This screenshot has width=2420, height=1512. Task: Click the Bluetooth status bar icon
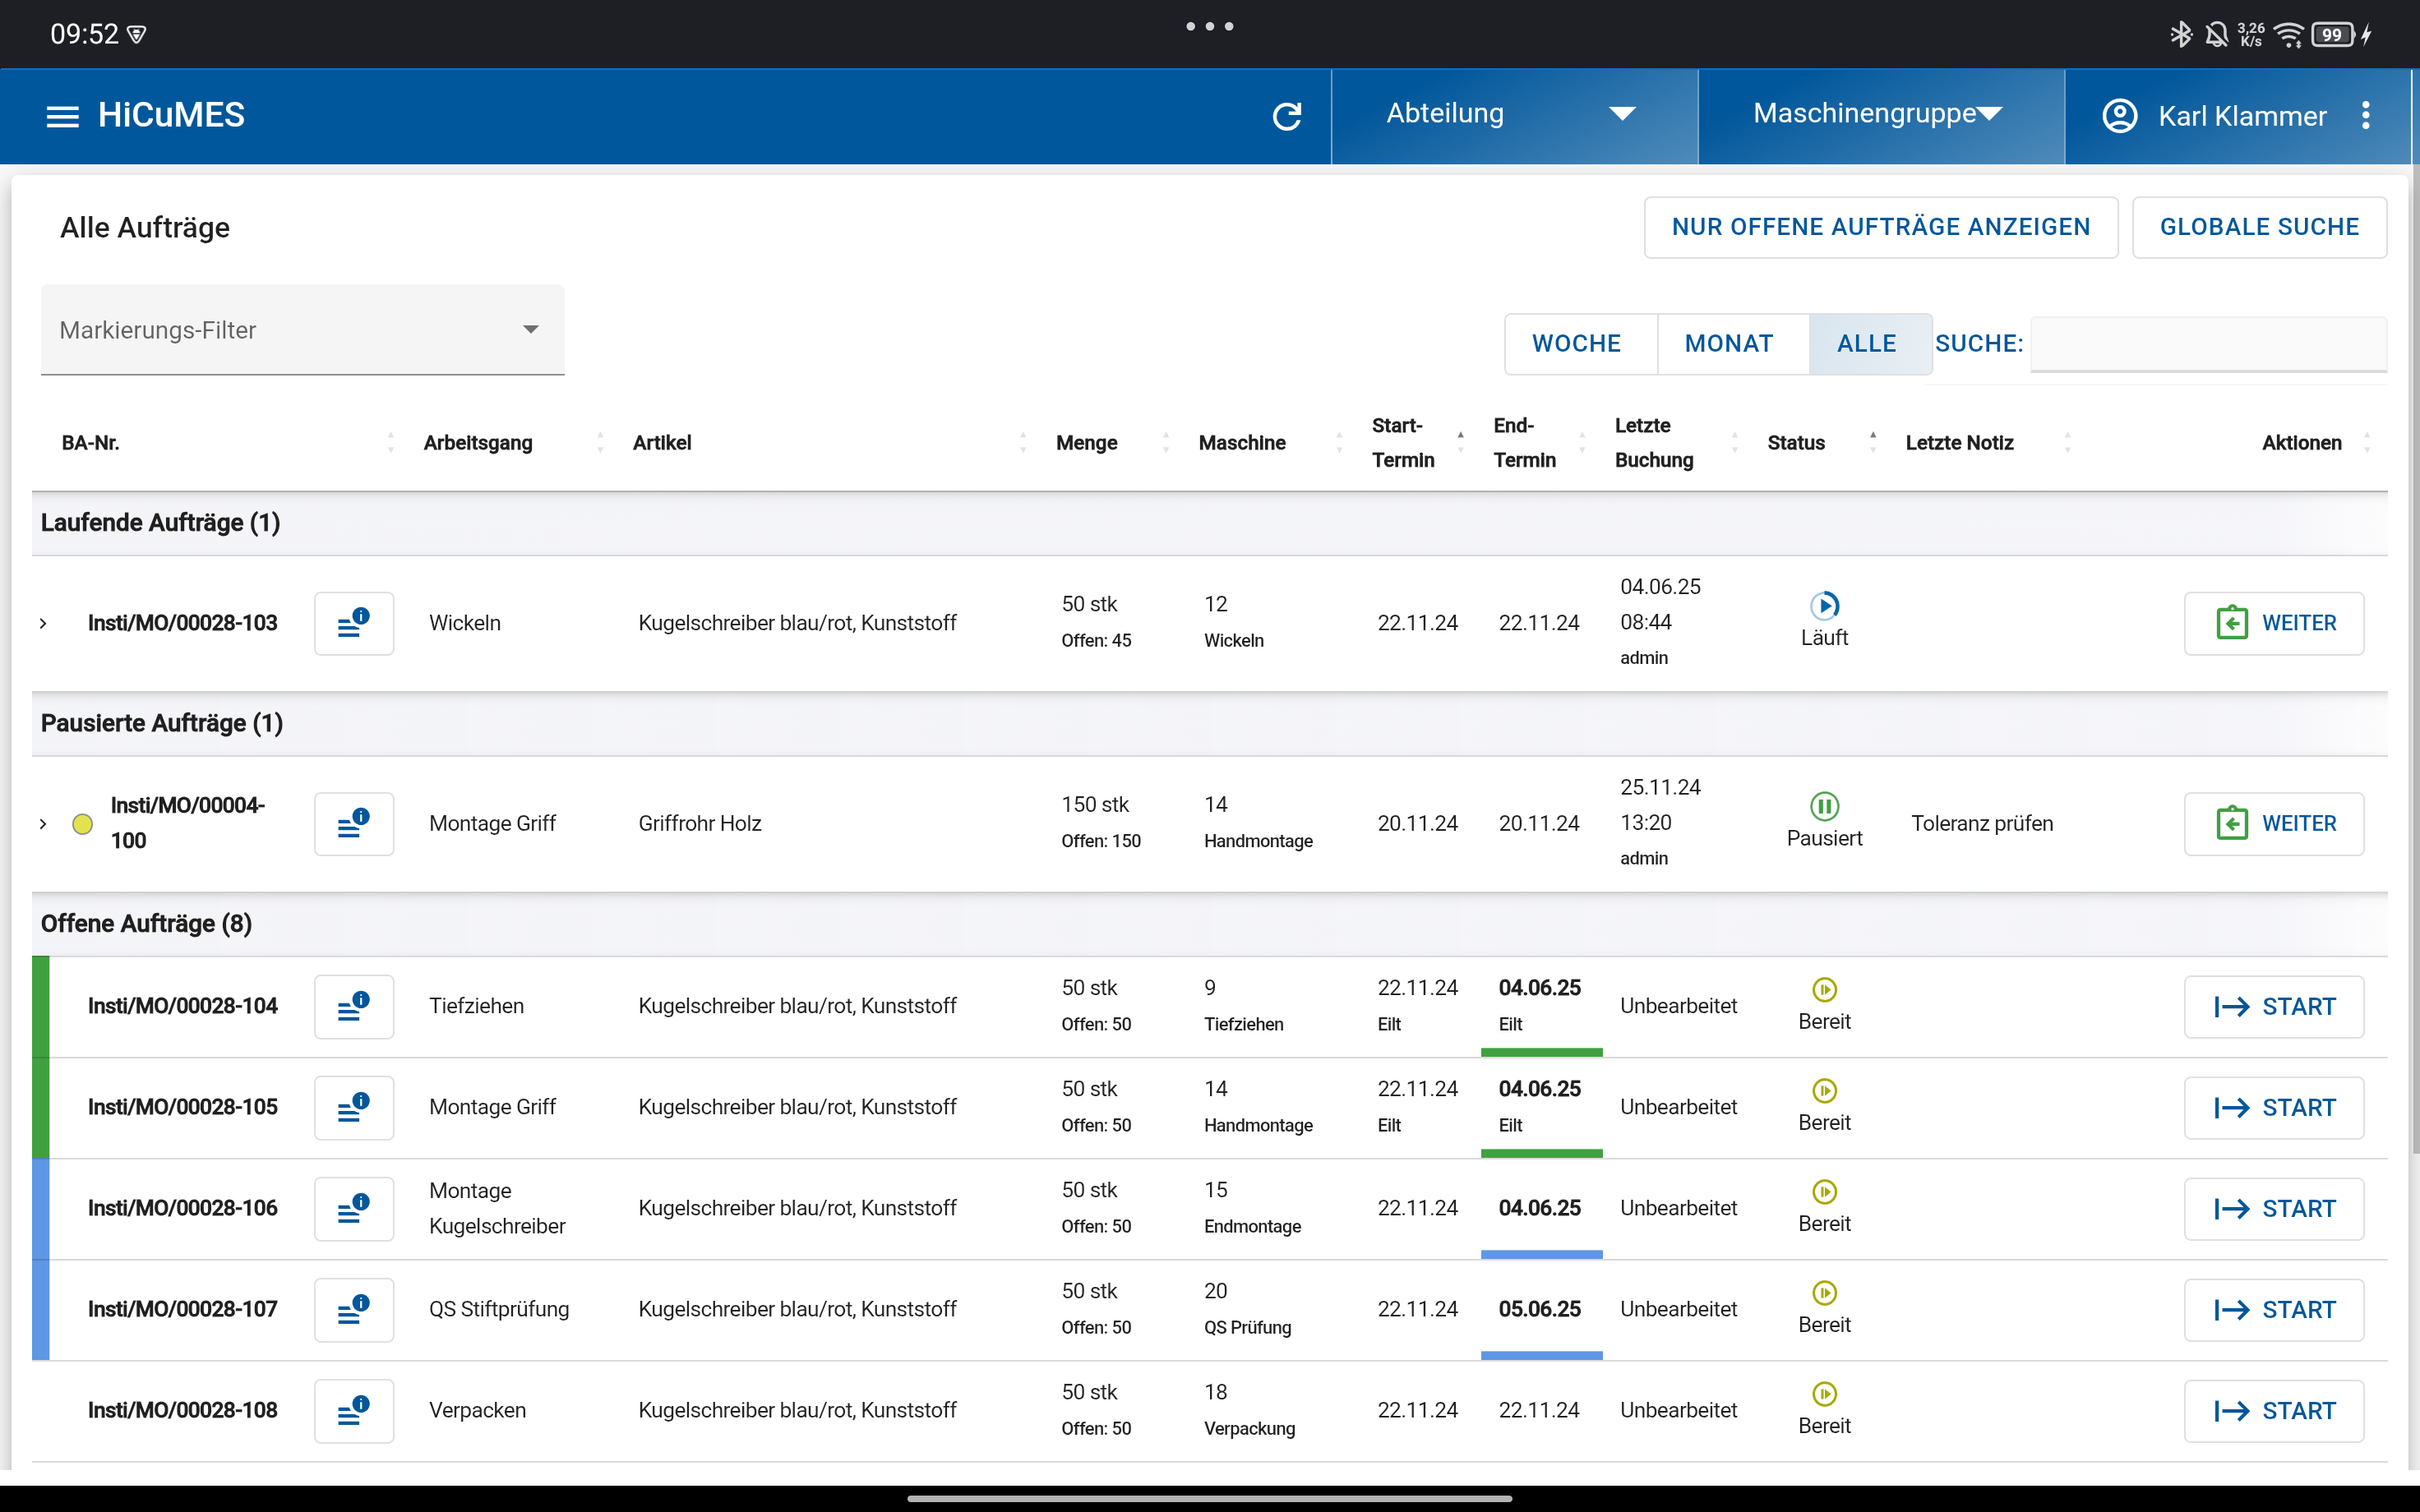(2180, 34)
